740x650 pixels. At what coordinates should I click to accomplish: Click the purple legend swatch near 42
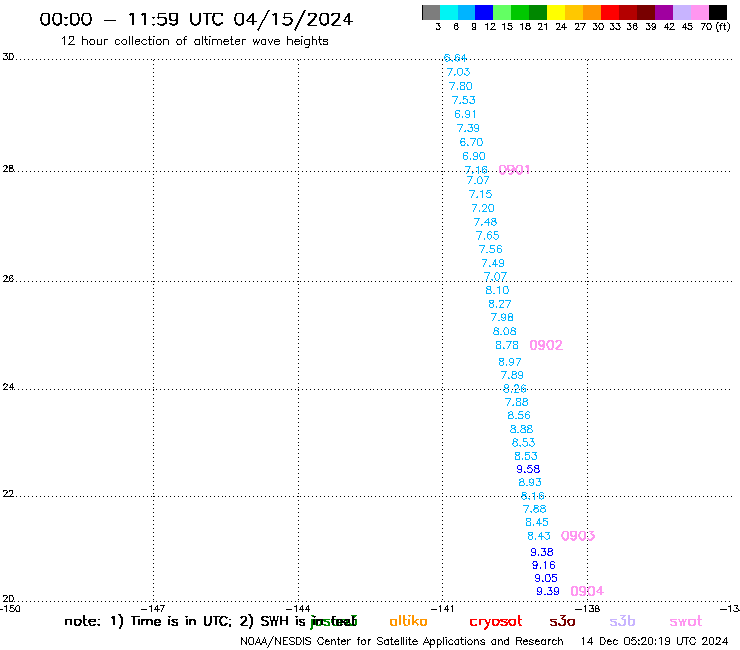pyautogui.click(x=664, y=12)
